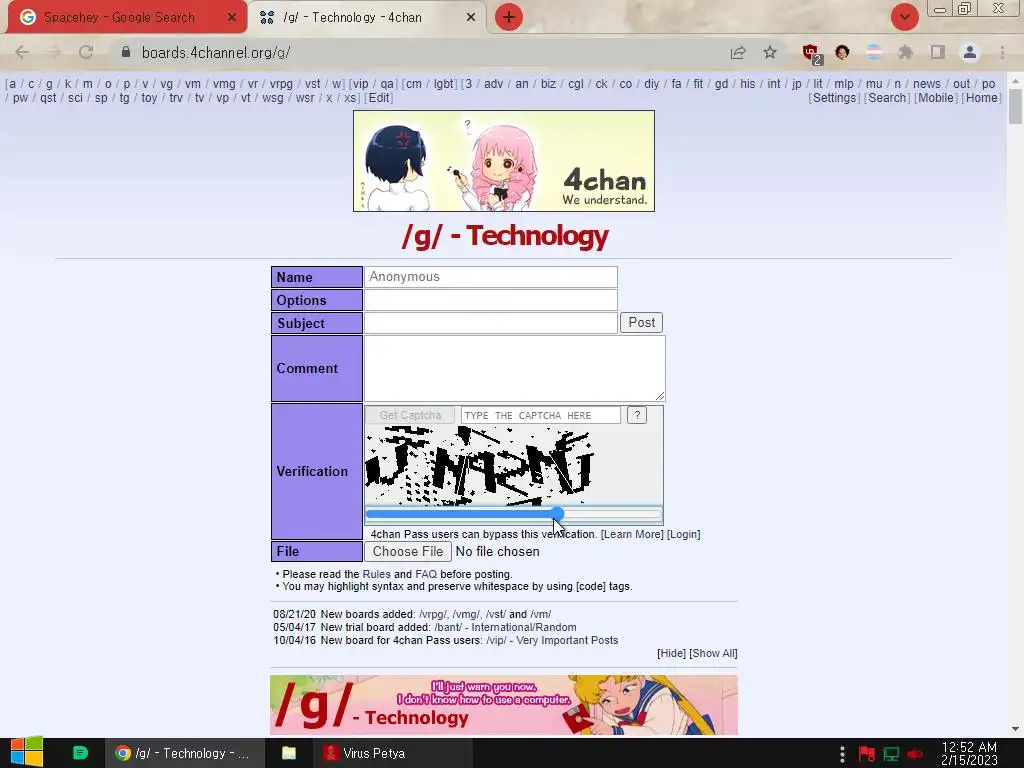Click the captcha slider handle
The height and width of the screenshot is (768, 1024).
[x=557, y=514]
